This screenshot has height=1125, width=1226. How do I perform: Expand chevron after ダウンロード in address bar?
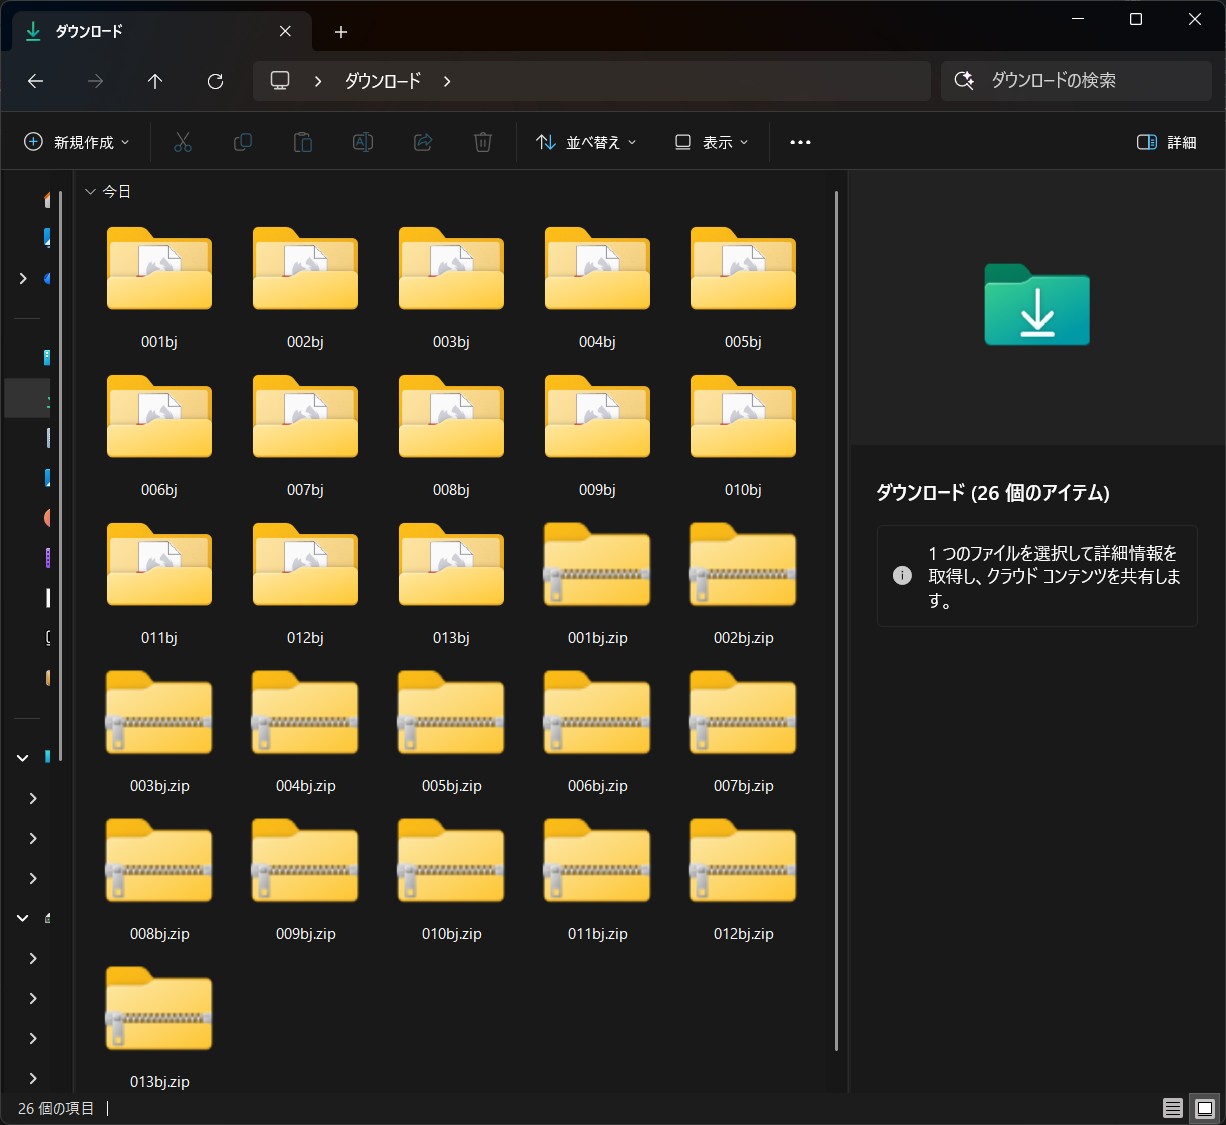pyautogui.click(x=447, y=81)
